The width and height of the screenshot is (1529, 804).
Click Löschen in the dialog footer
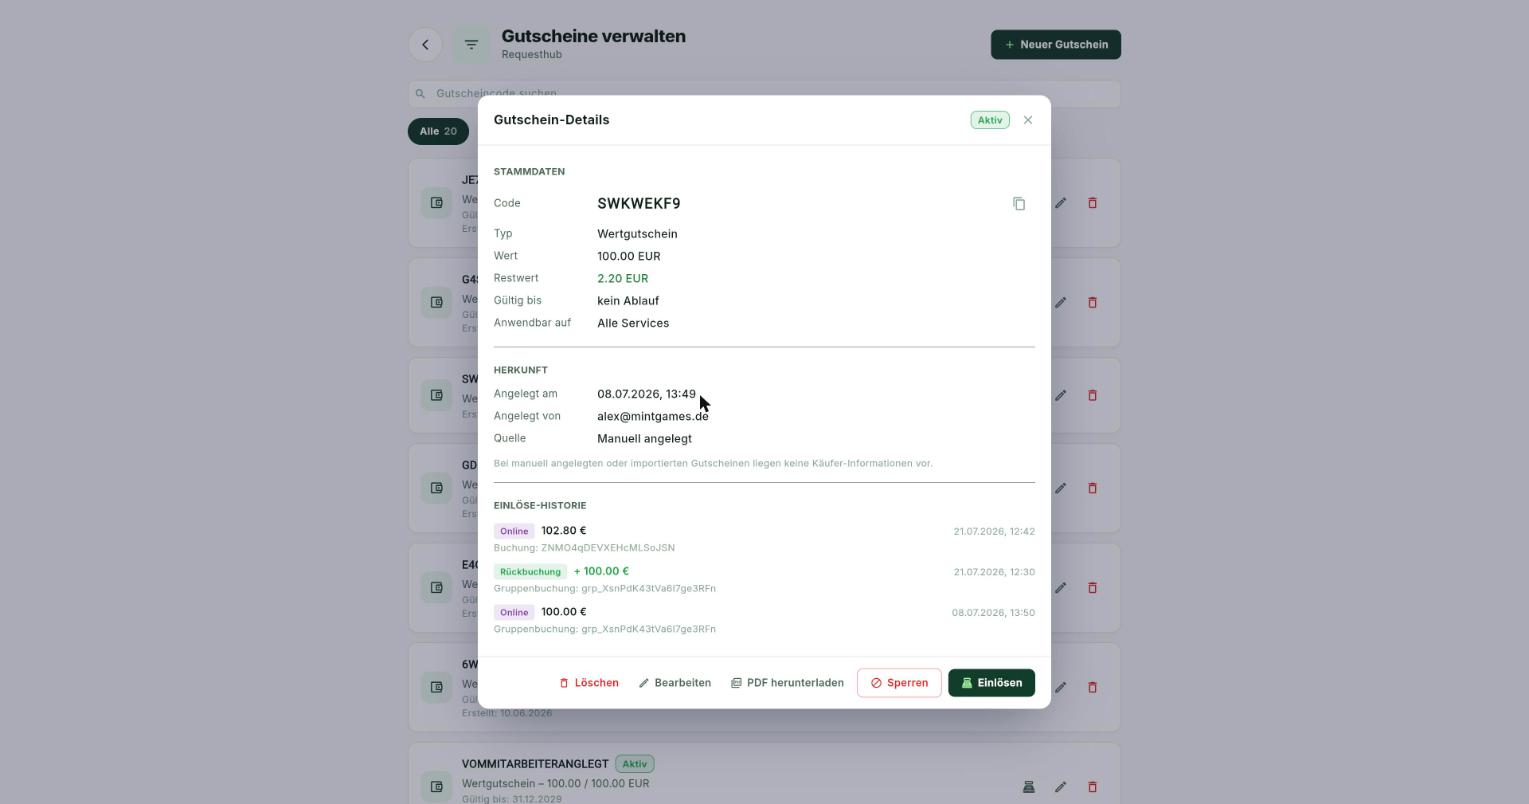(x=589, y=683)
